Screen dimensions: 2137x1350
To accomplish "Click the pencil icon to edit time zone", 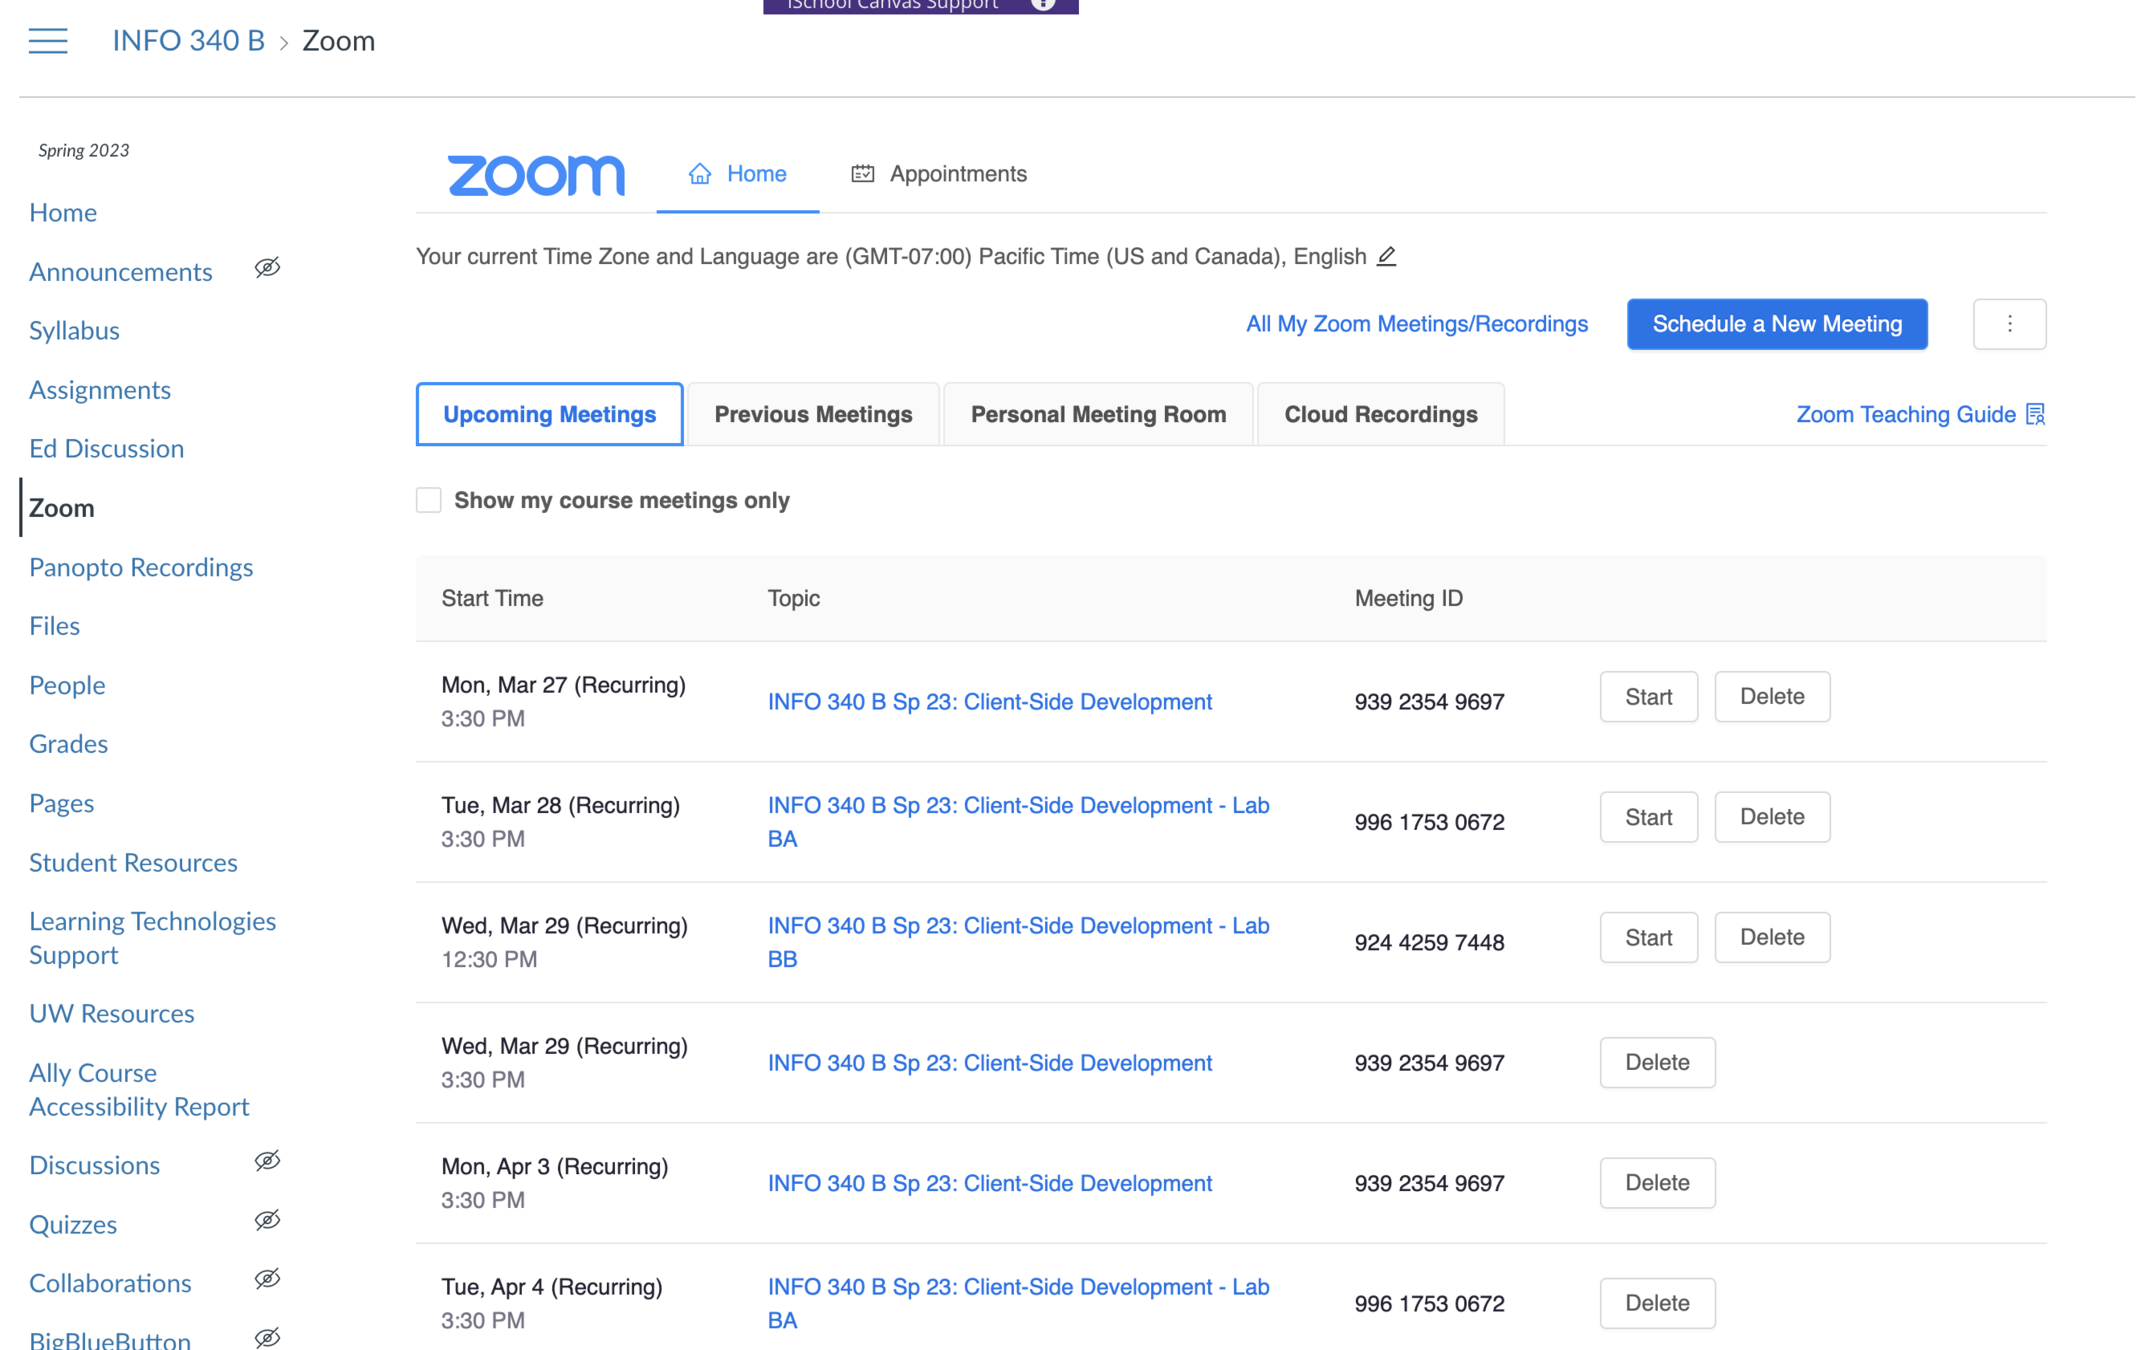I will 1386,256.
